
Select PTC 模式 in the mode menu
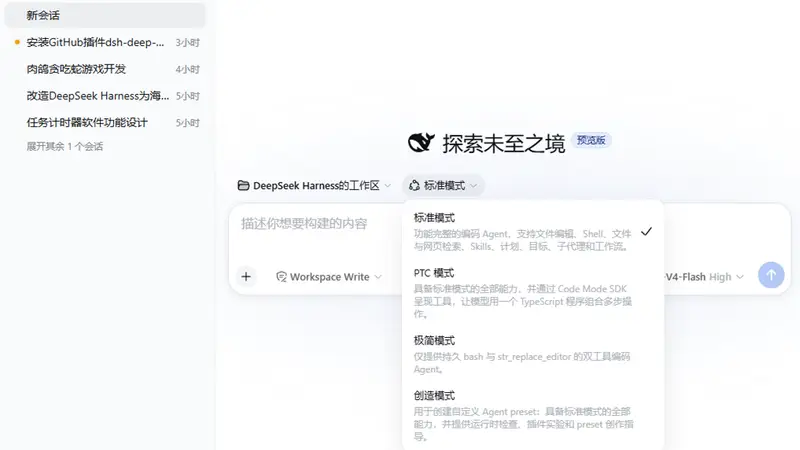click(x=533, y=293)
